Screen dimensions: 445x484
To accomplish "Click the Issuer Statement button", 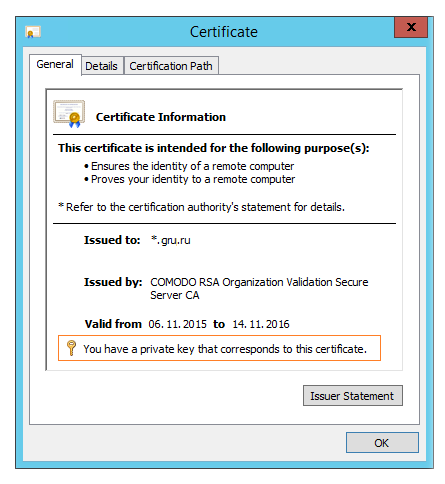I will (353, 396).
